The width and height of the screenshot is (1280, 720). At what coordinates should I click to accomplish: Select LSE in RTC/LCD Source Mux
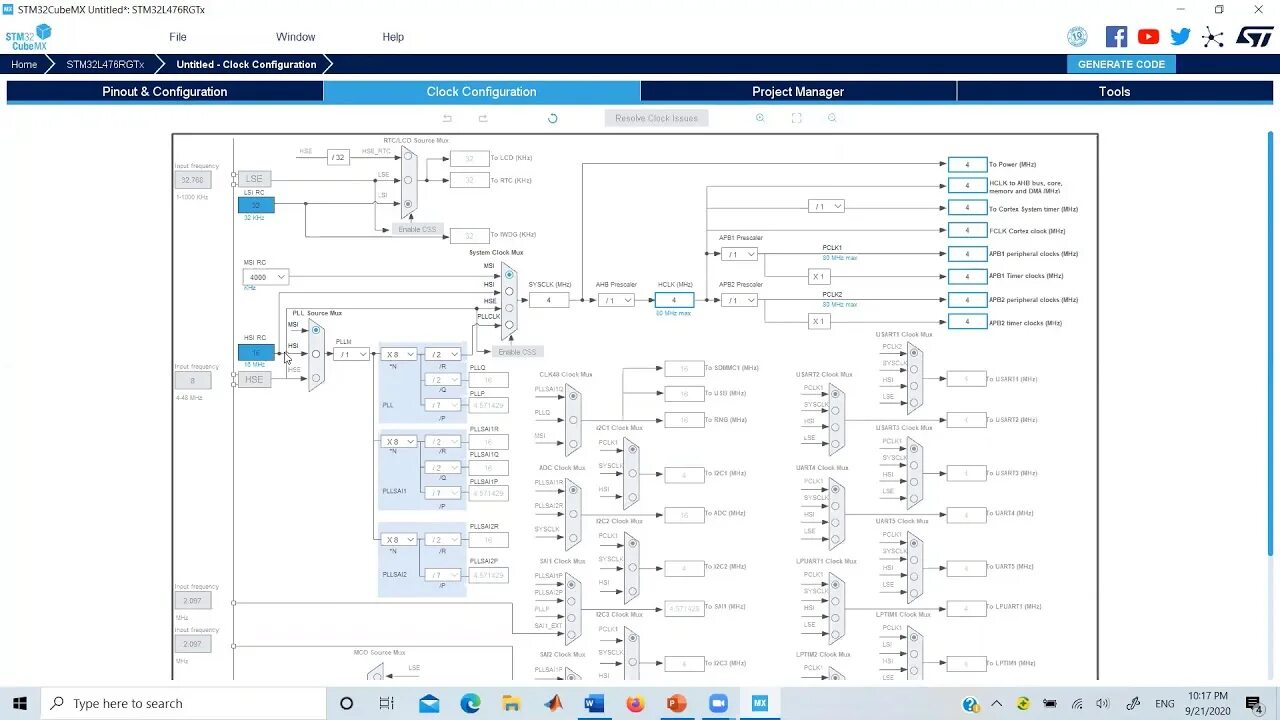click(x=407, y=180)
